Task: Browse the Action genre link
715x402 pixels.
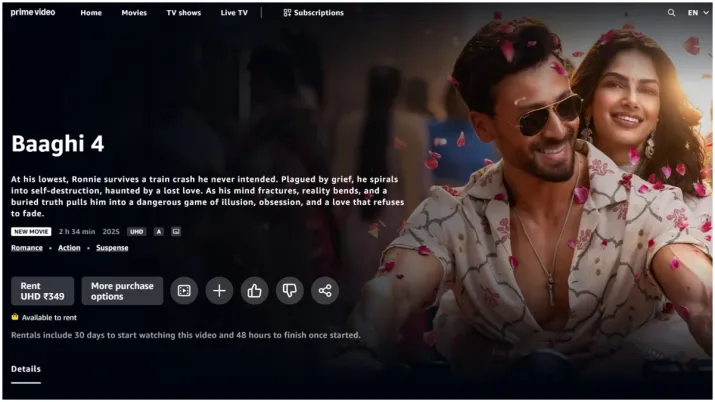Action: (x=69, y=247)
